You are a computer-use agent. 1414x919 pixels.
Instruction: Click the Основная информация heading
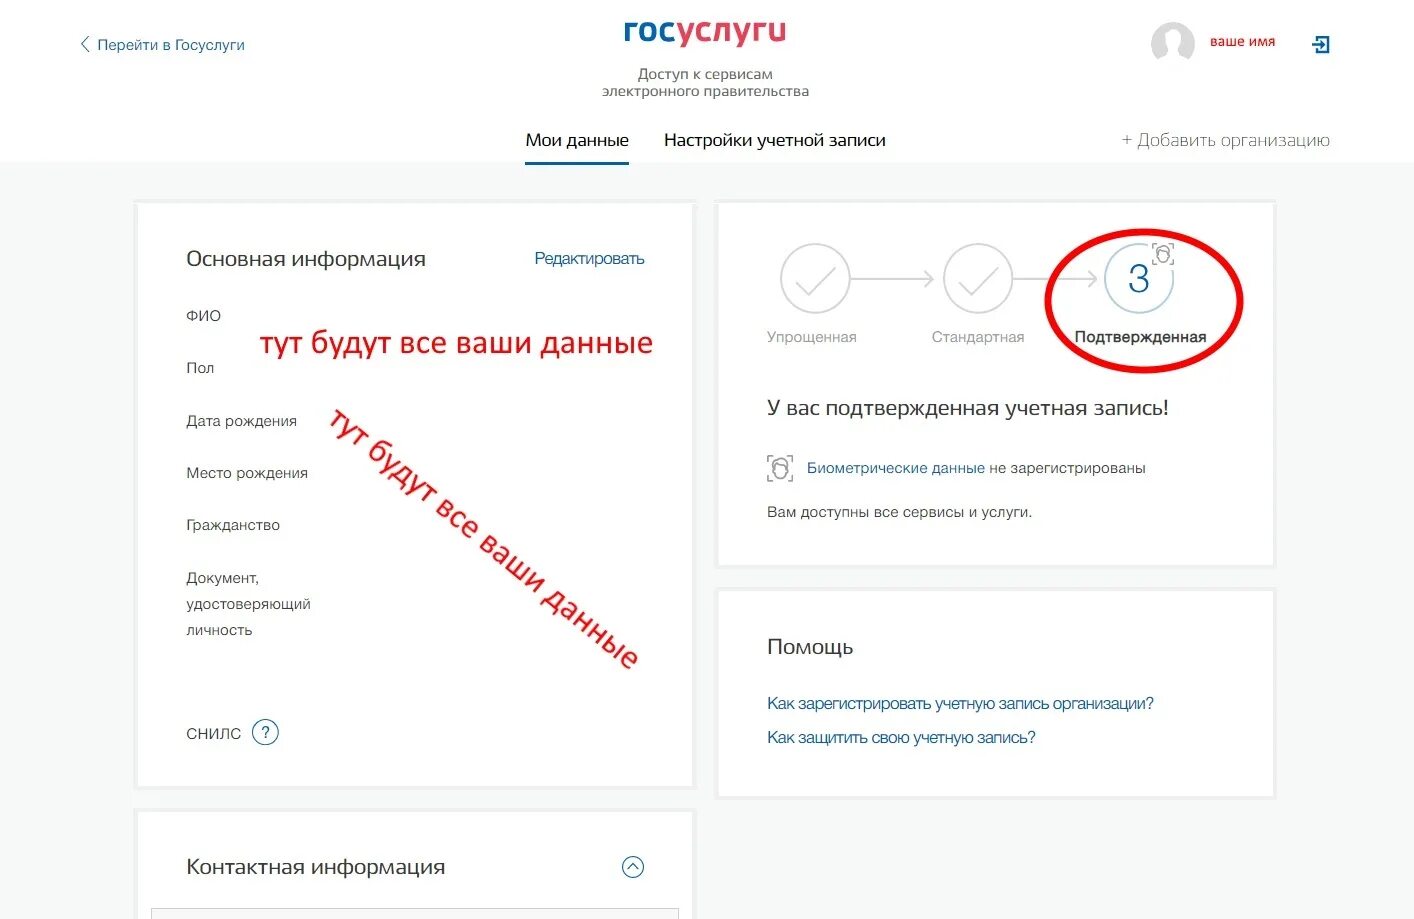[306, 259]
